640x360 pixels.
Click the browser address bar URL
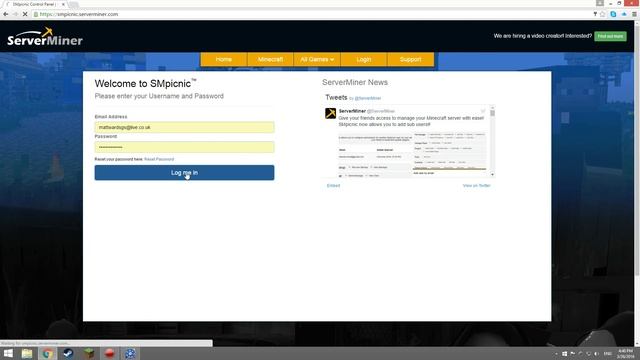(79, 14)
